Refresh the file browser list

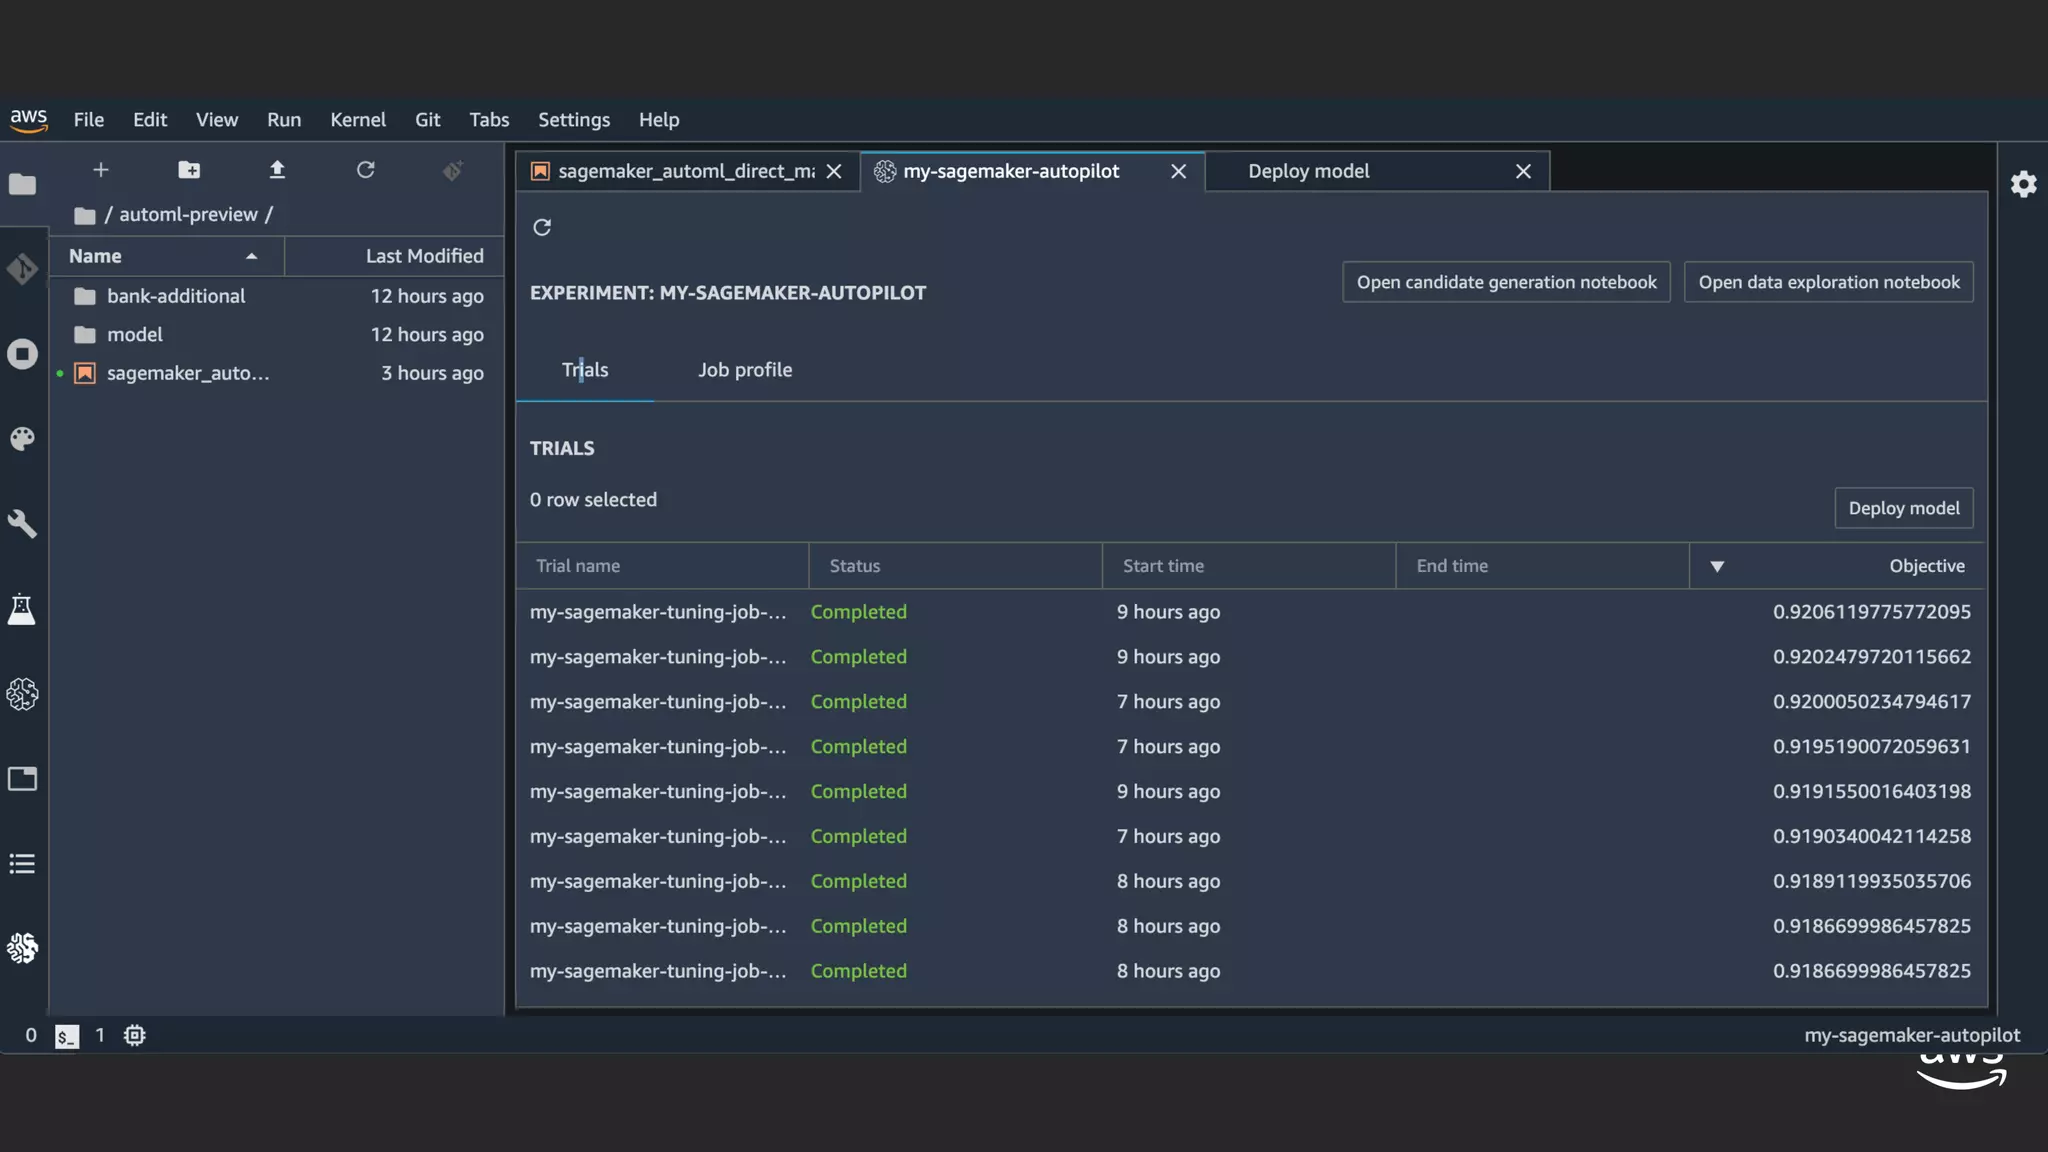[365, 170]
